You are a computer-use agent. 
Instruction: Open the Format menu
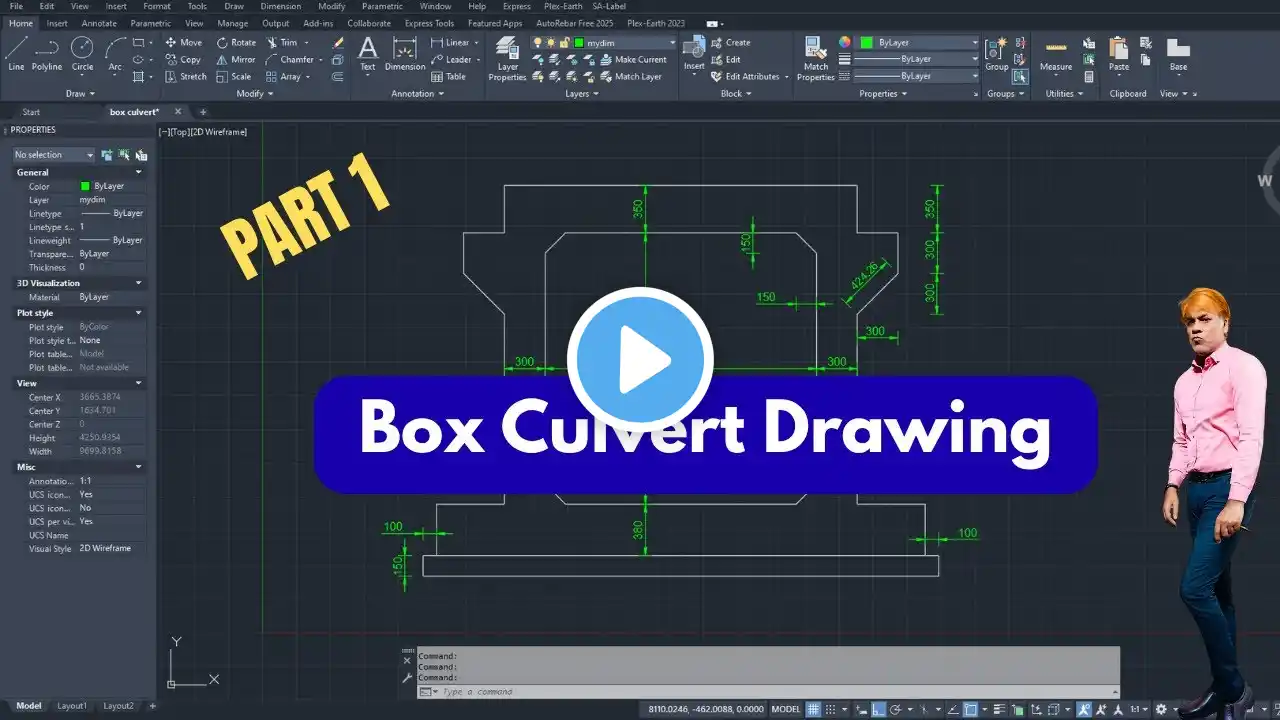157,6
